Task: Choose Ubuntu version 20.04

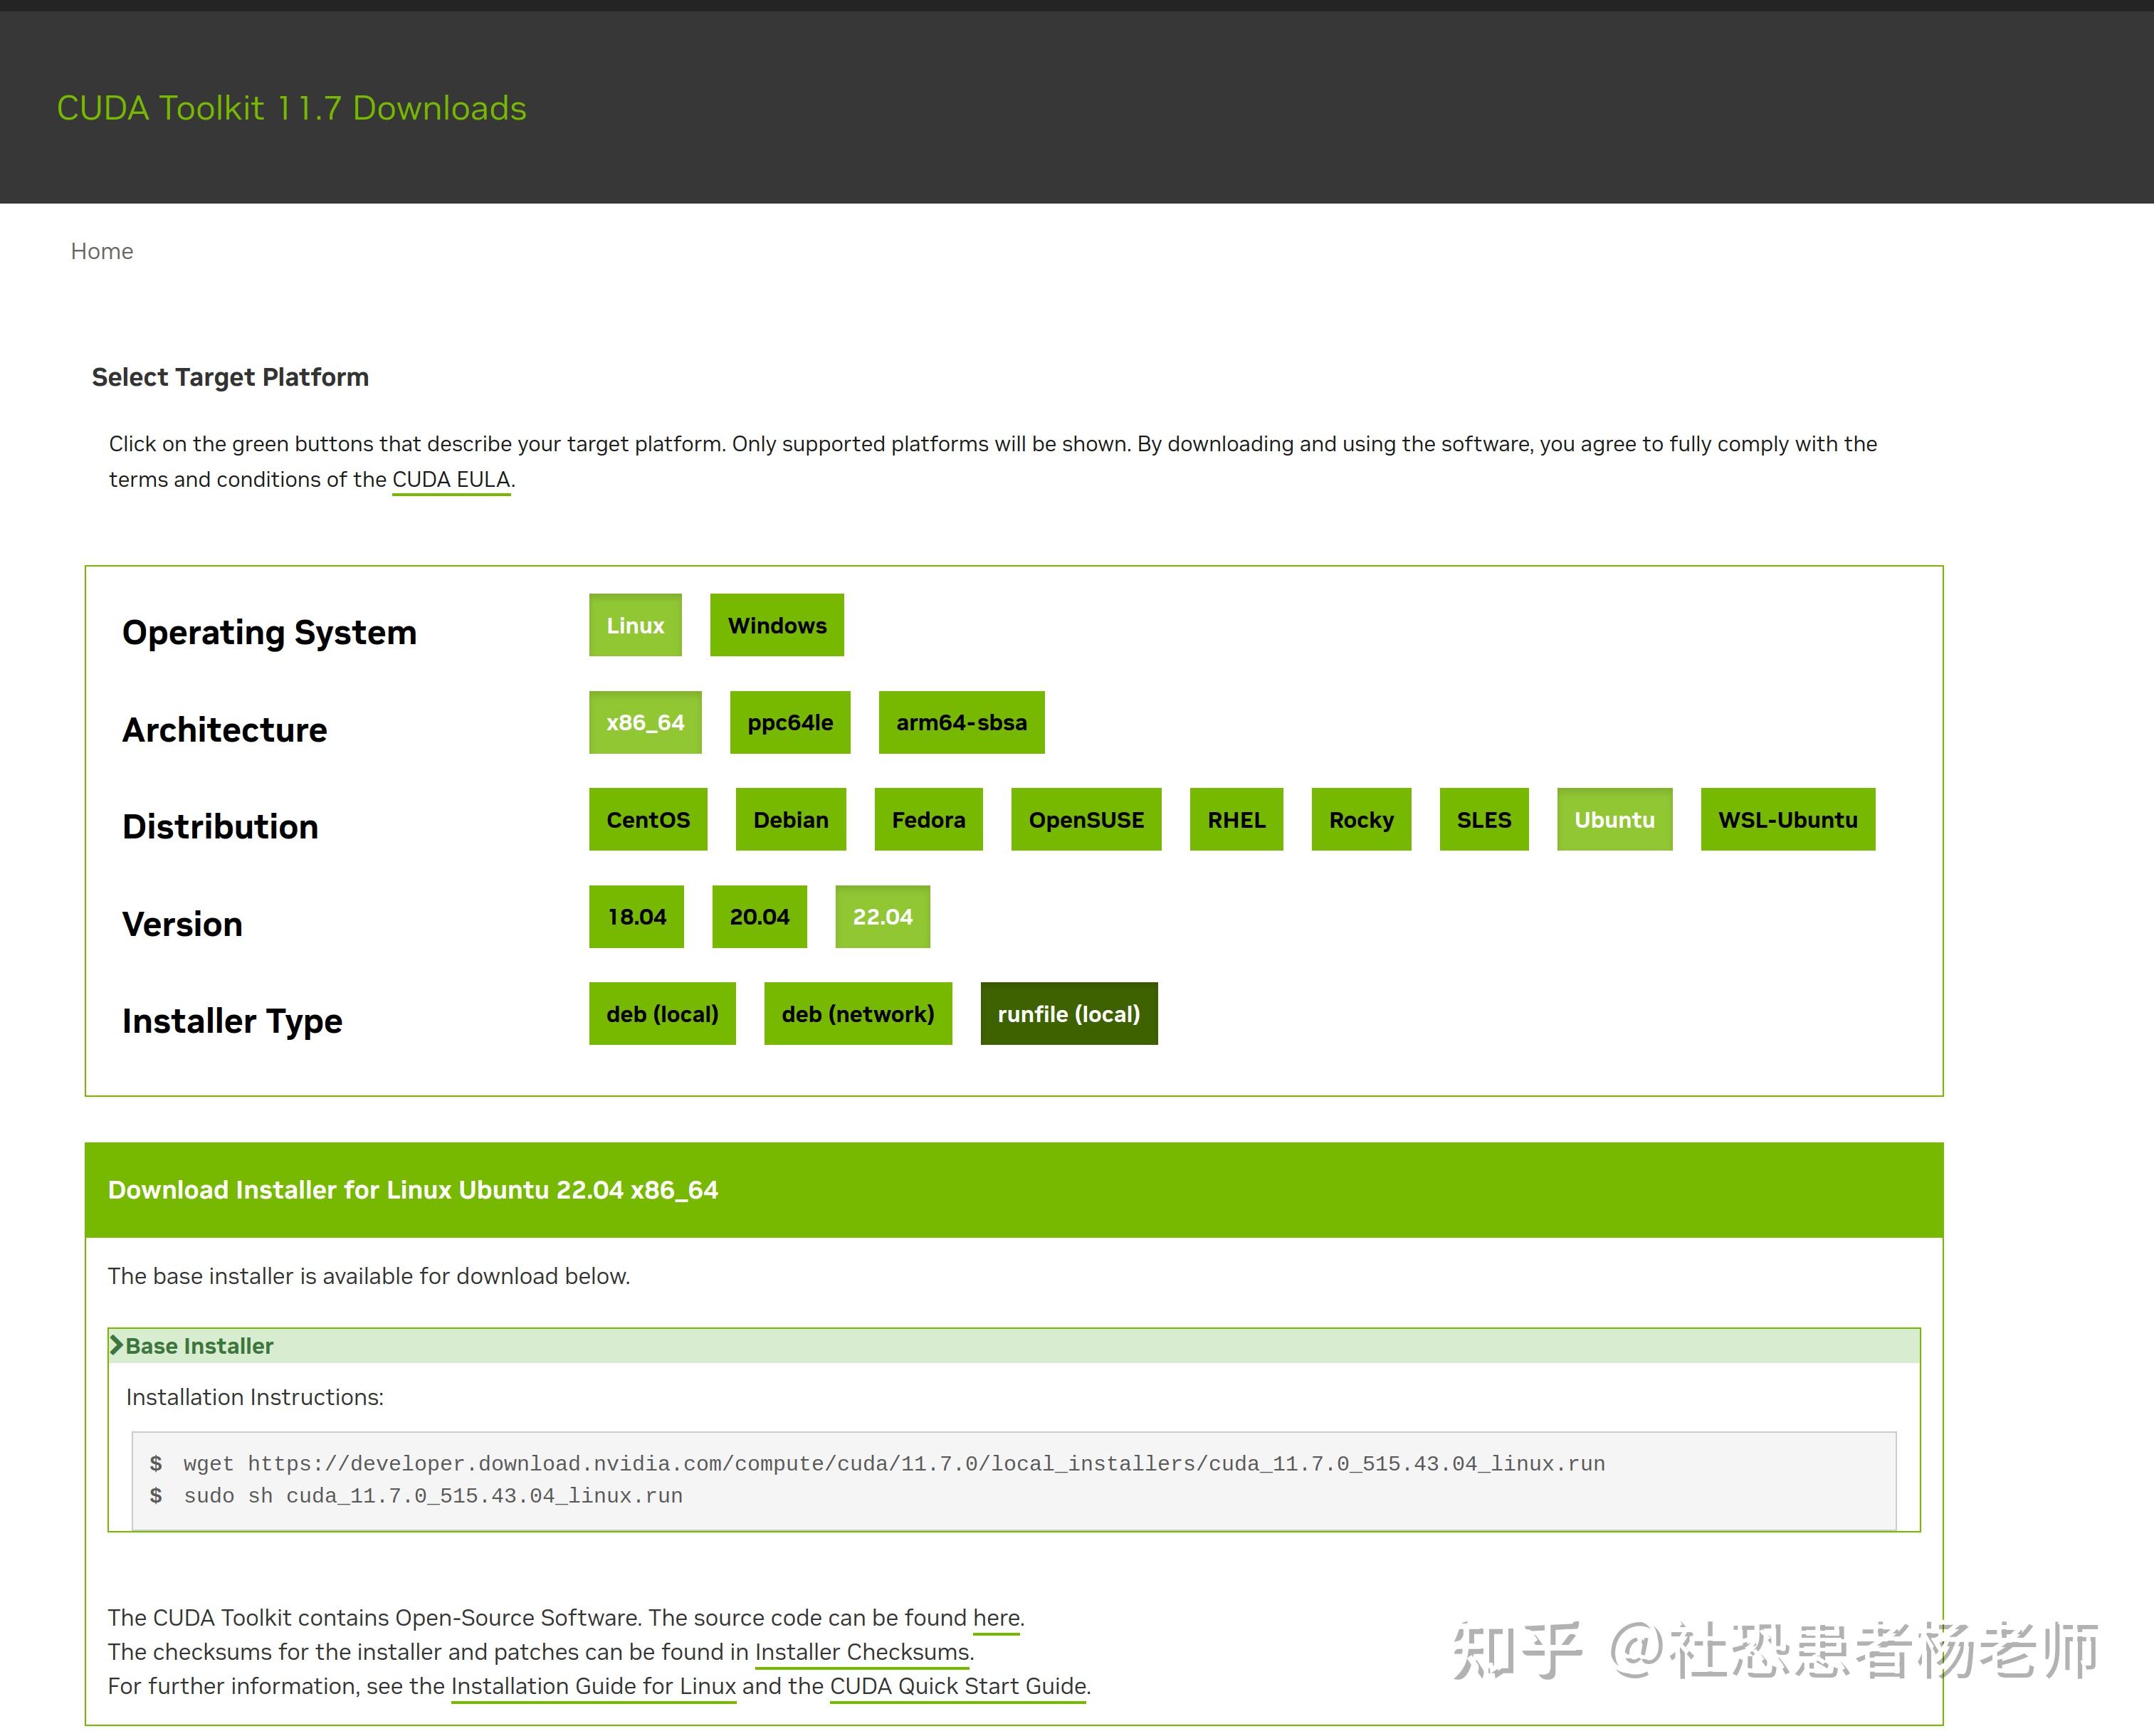Action: point(758,916)
